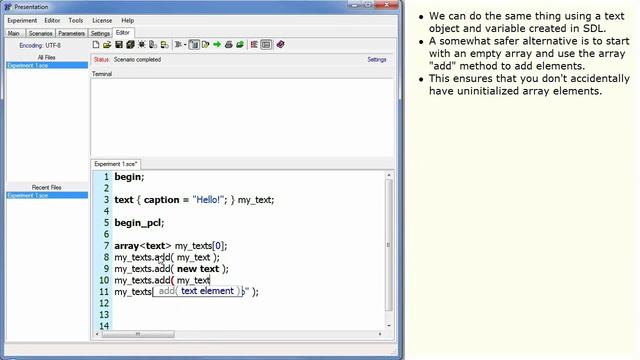
Task: Open the Help menu
Action: click(x=127, y=20)
